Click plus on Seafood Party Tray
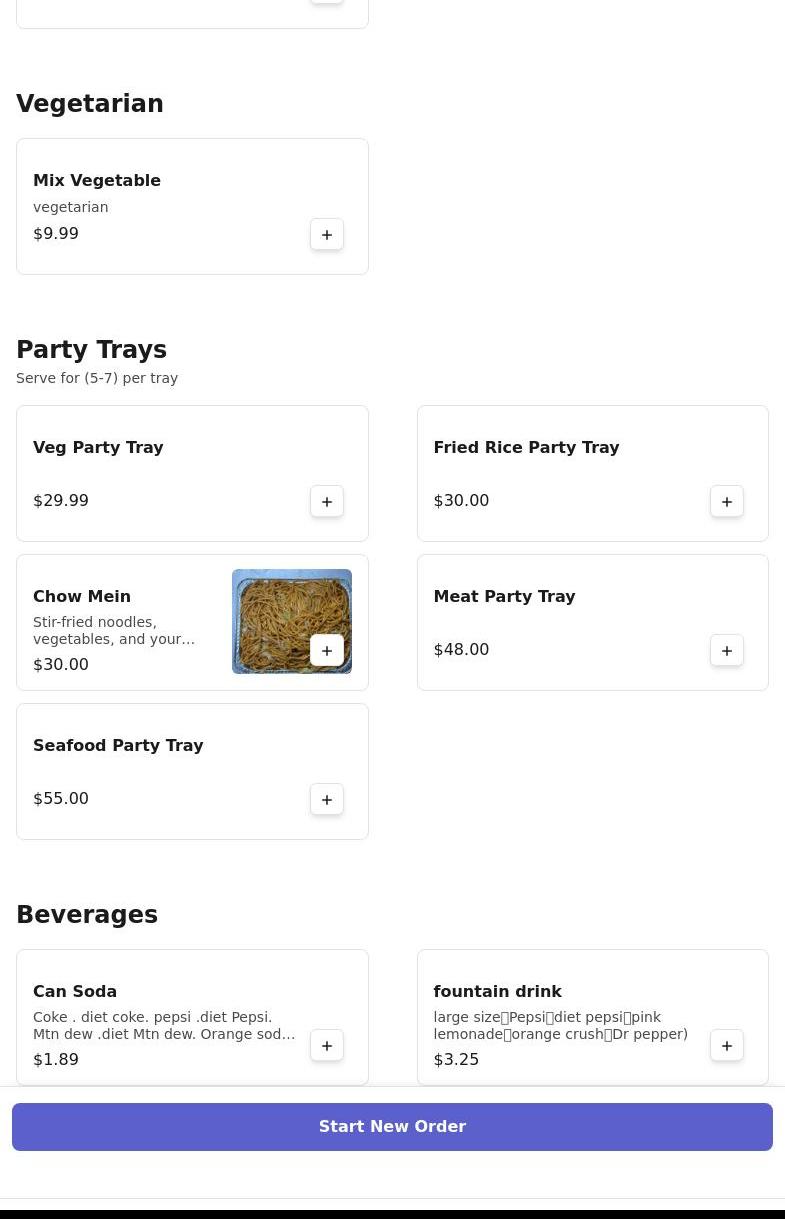 click(327, 800)
